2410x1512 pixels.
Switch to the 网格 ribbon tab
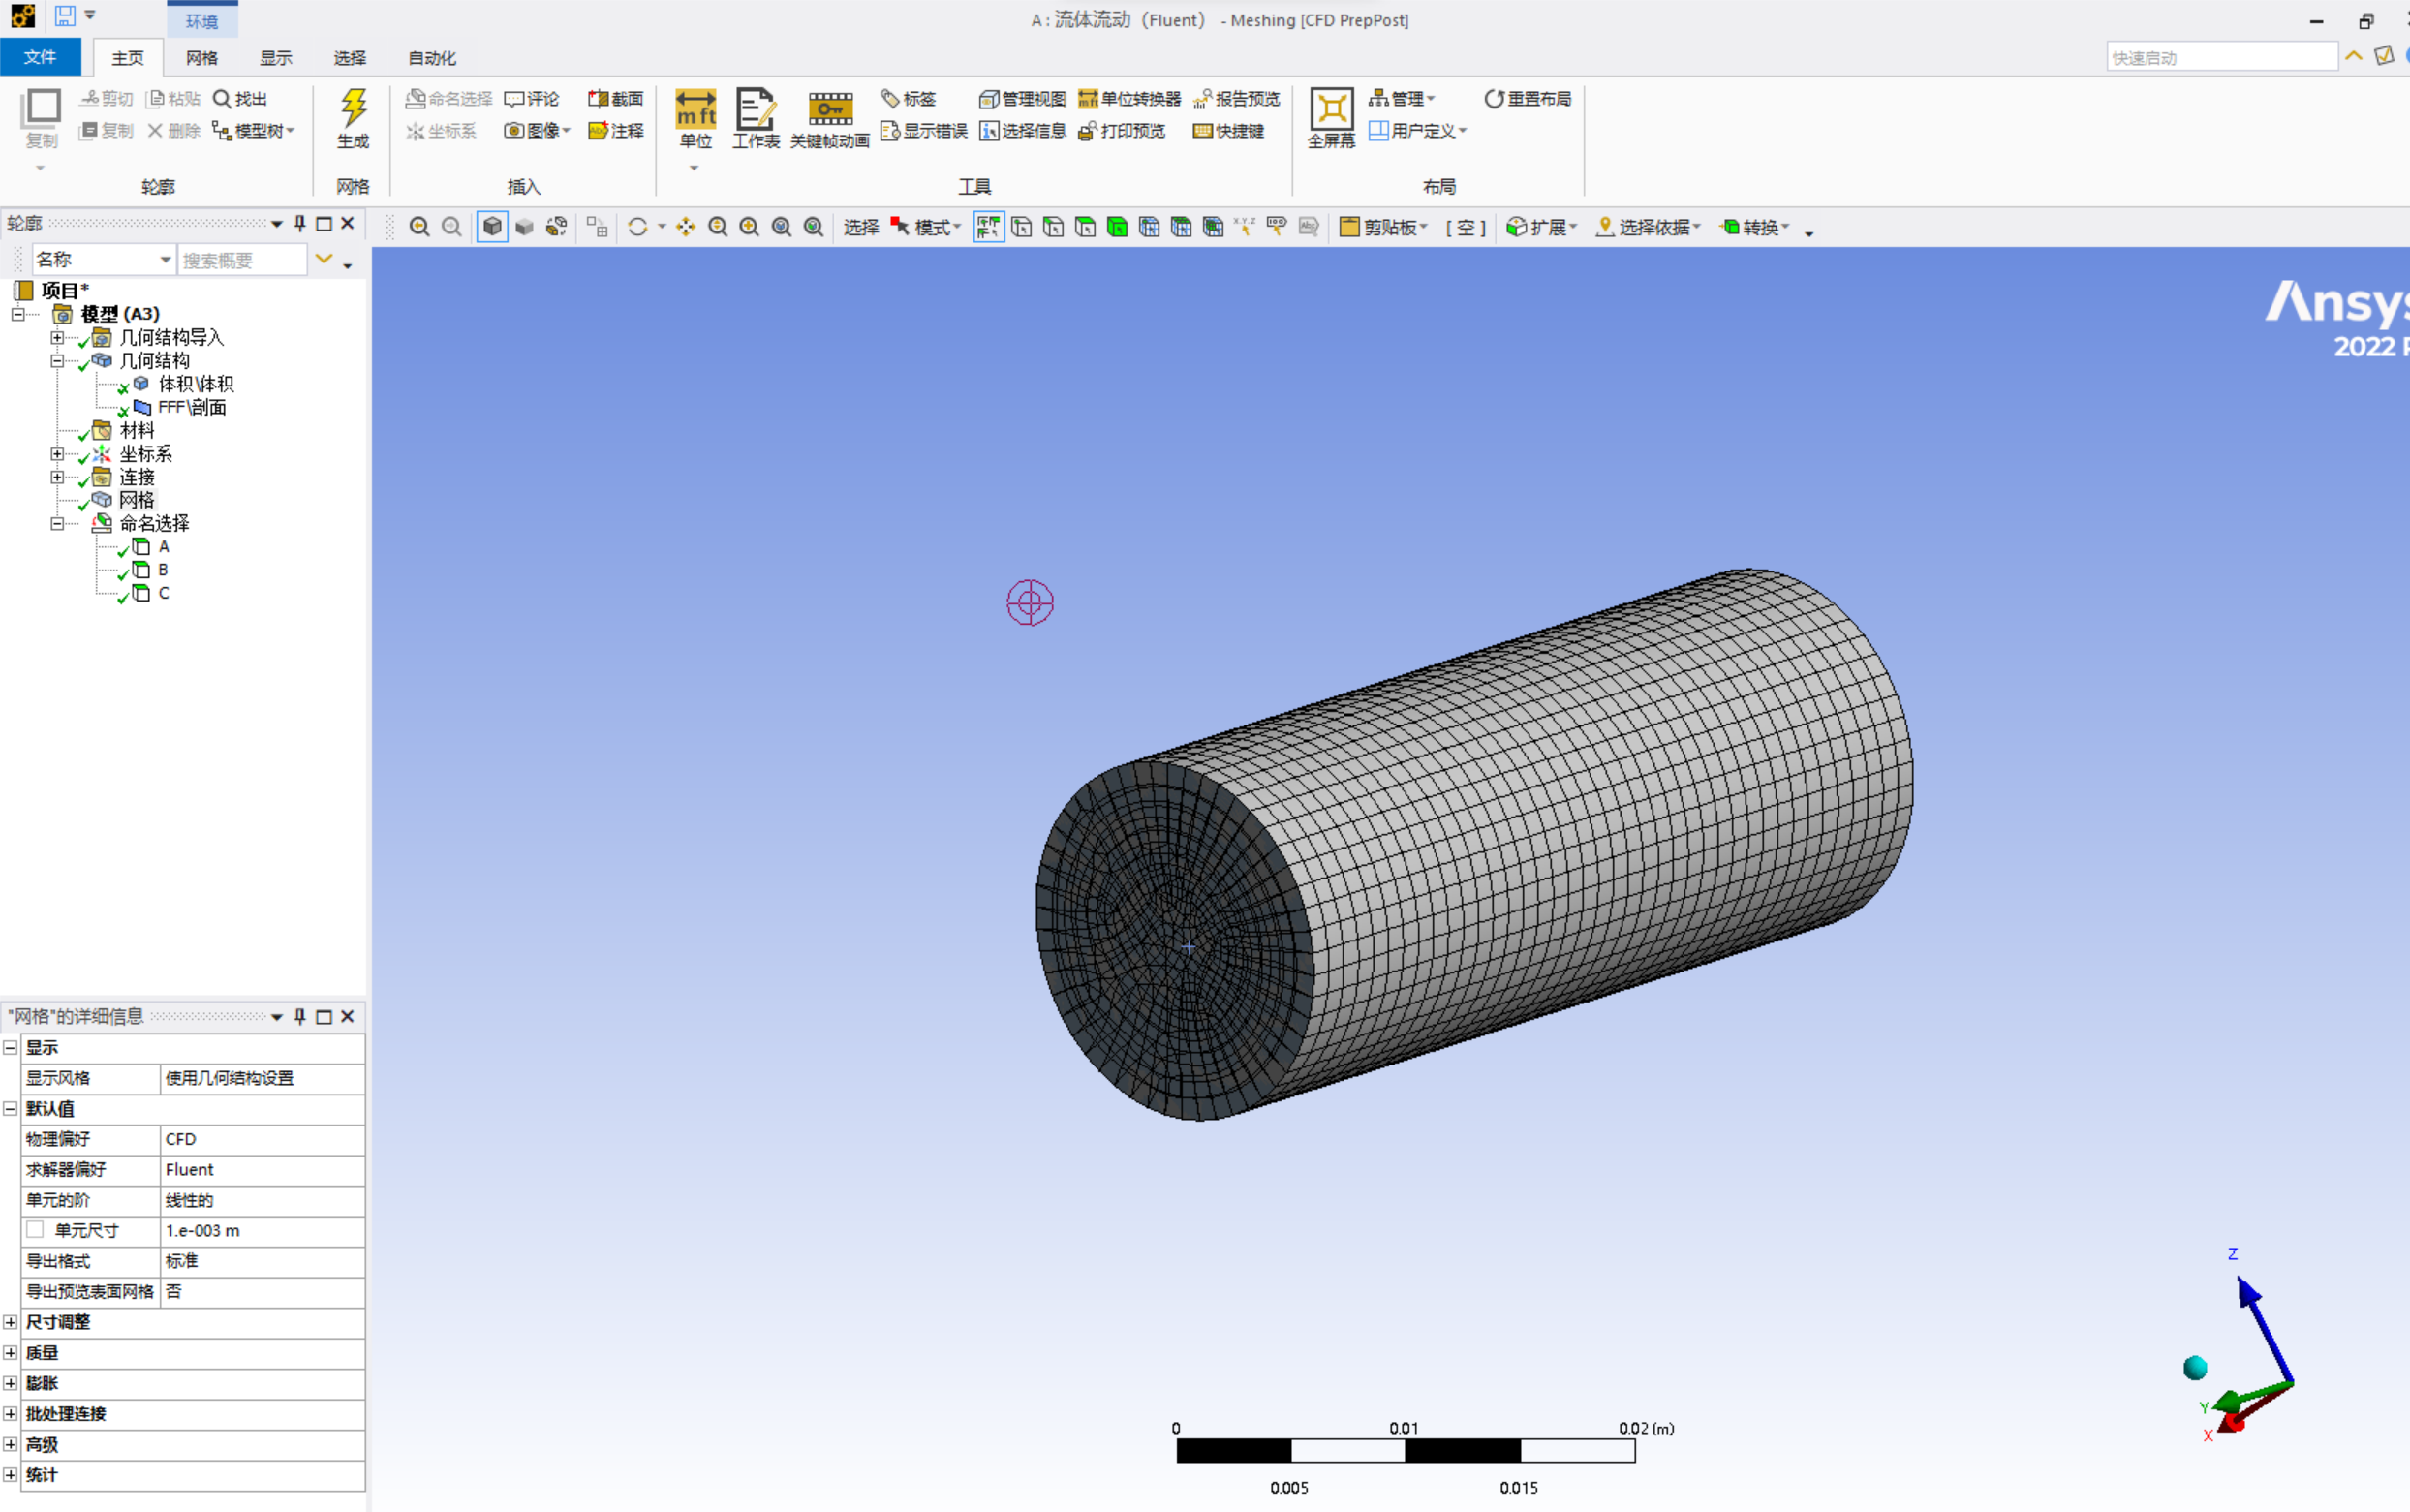click(x=202, y=58)
